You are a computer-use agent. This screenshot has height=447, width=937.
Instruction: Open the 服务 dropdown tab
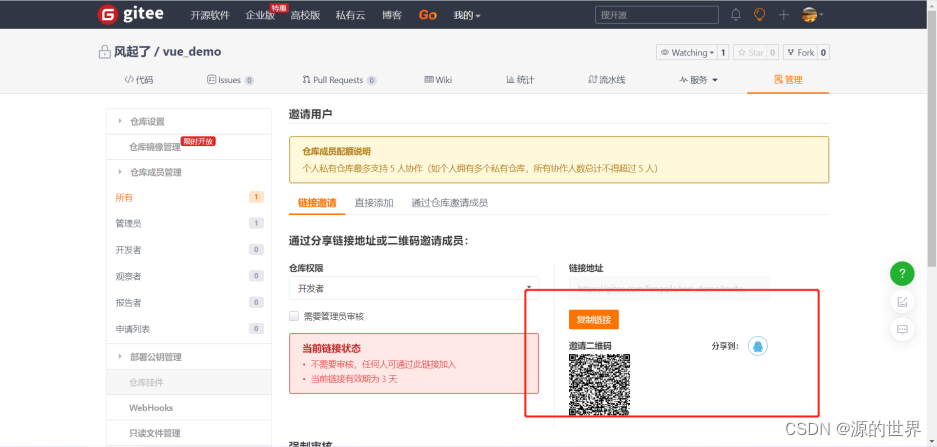[x=699, y=79]
